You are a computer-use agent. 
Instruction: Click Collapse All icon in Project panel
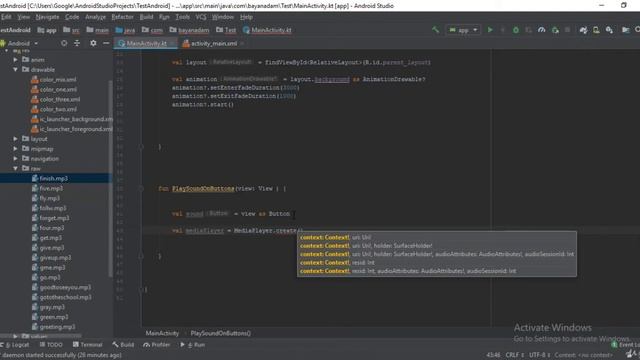[77, 43]
